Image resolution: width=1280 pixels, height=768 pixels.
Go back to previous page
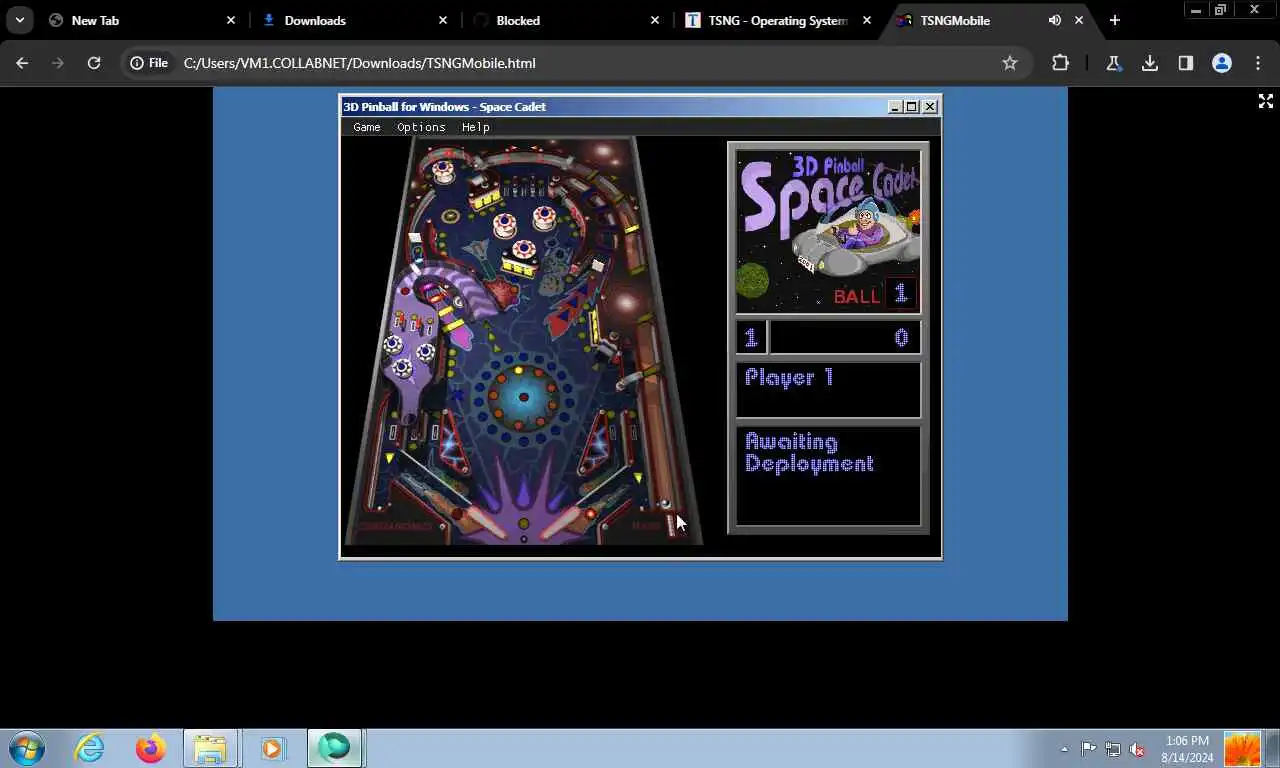tap(22, 63)
